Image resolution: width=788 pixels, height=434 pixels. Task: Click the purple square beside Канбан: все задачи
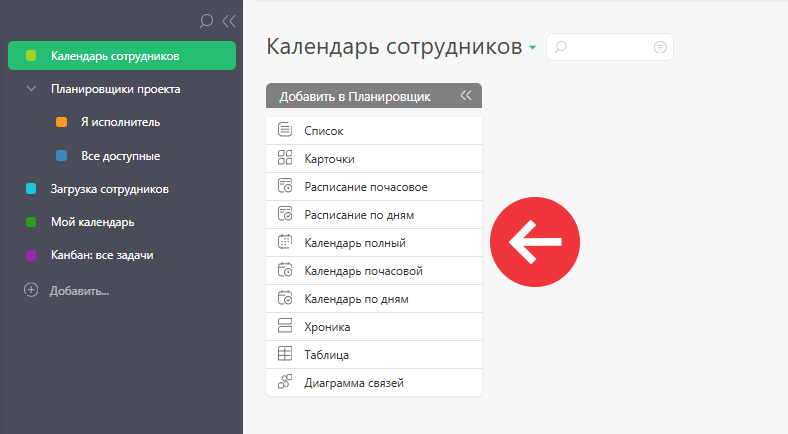tap(31, 255)
